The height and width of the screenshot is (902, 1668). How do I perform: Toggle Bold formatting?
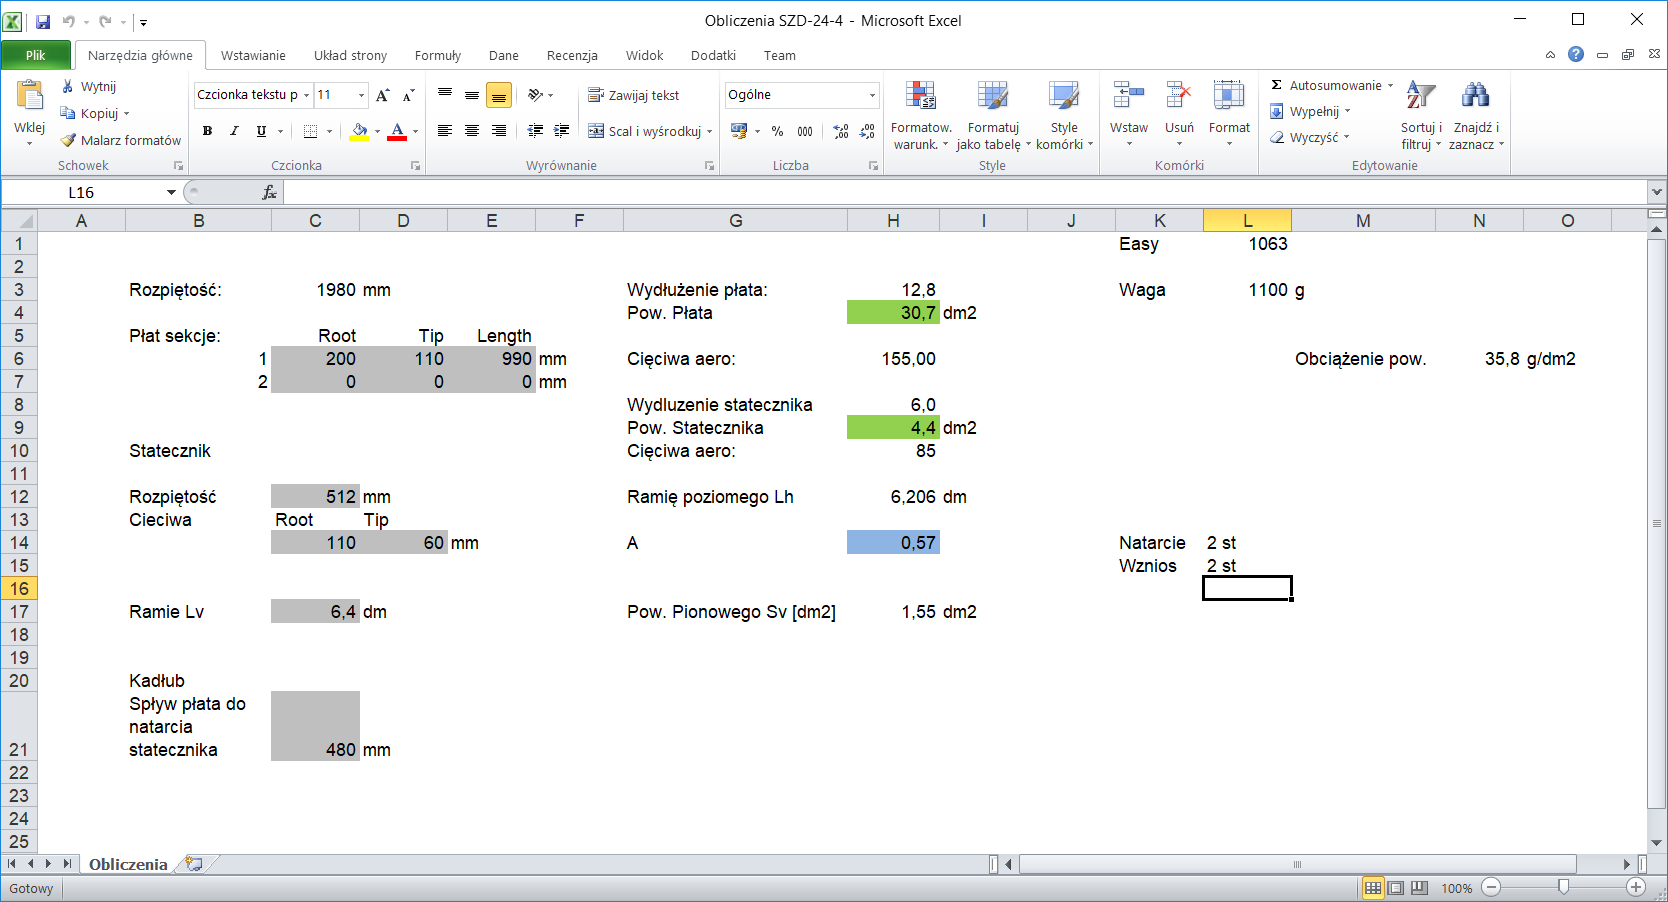click(207, 131)
